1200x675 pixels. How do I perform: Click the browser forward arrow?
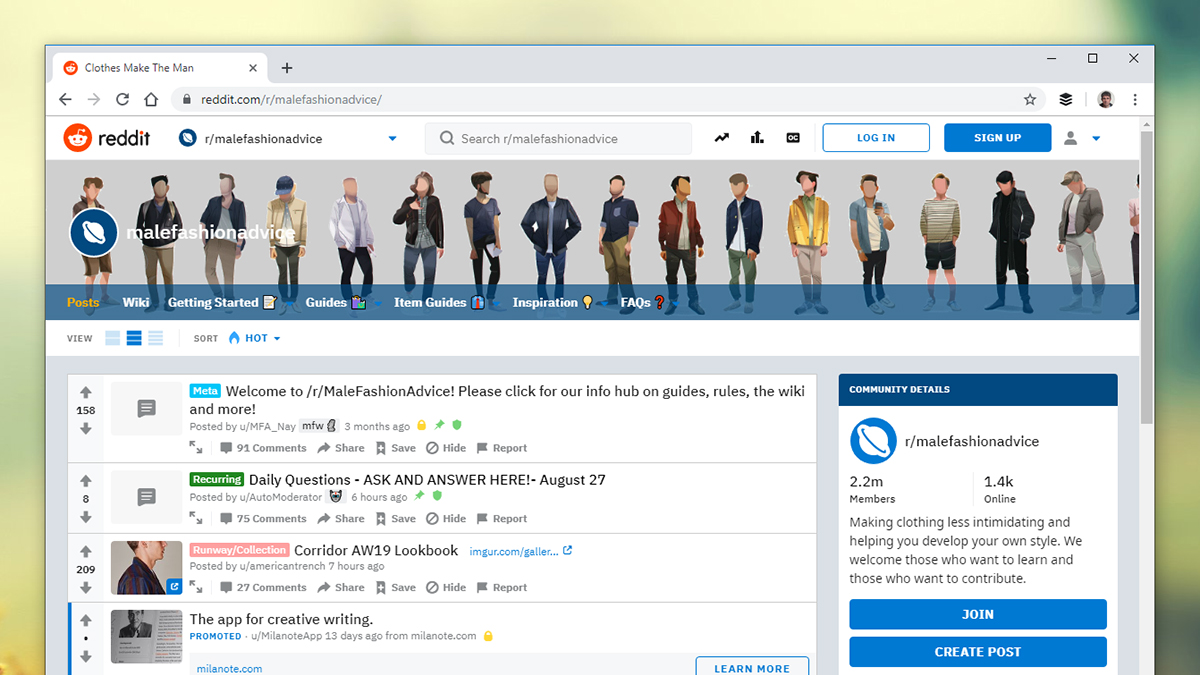(94, 99)
